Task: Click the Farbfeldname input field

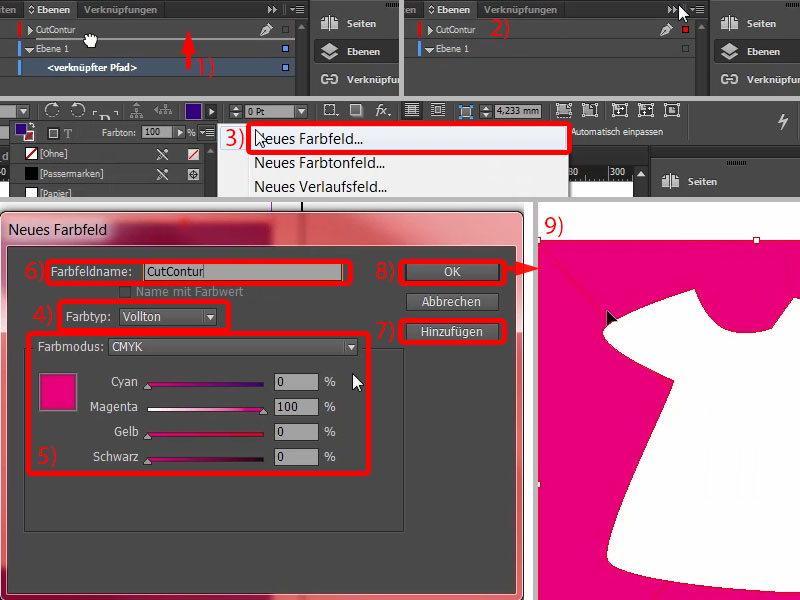Action: point(243,272)
